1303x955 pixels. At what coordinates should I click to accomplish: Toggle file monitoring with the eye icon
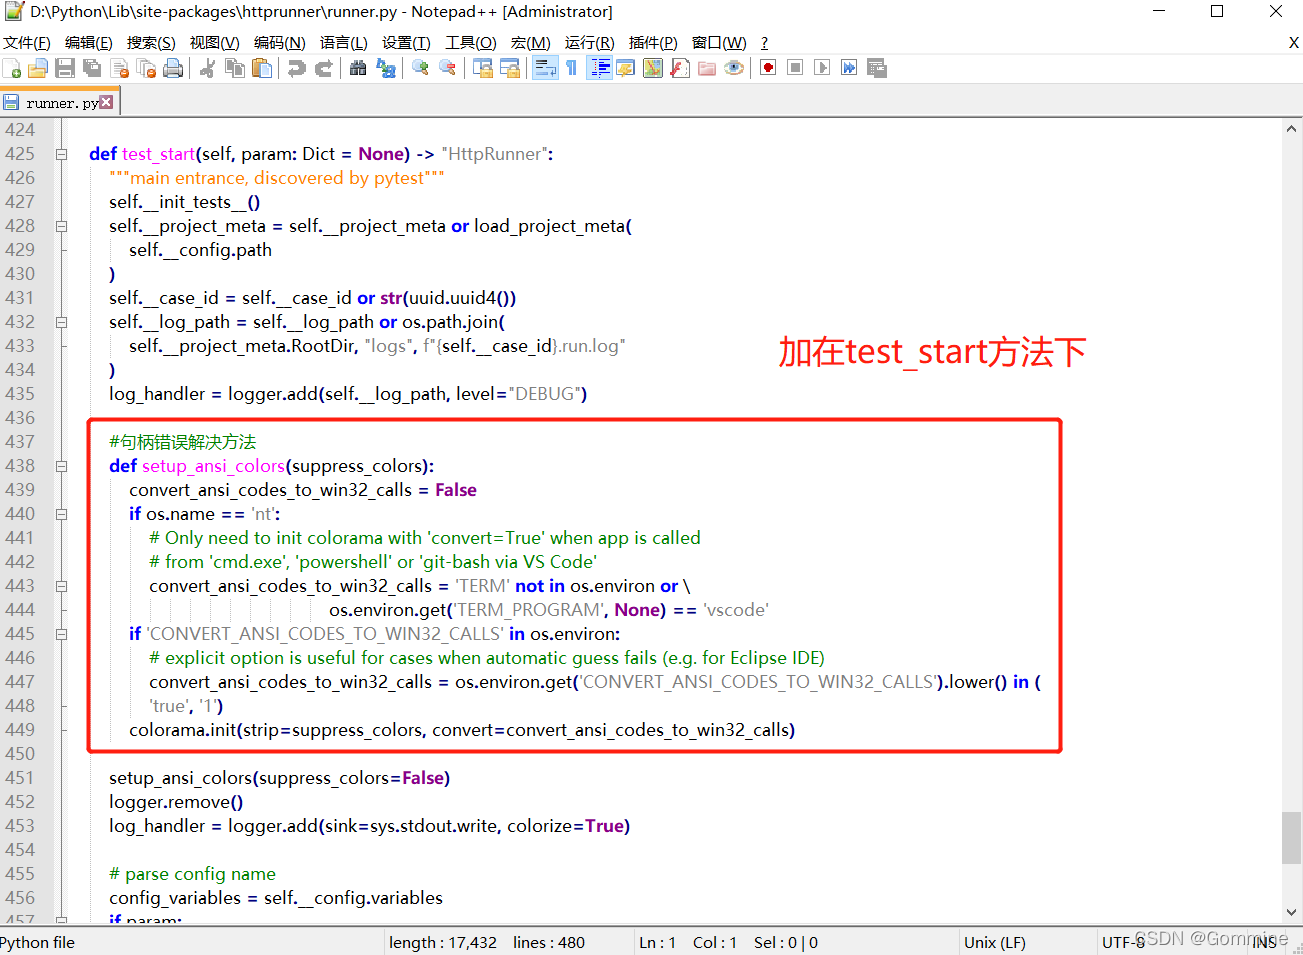[734, 68]
